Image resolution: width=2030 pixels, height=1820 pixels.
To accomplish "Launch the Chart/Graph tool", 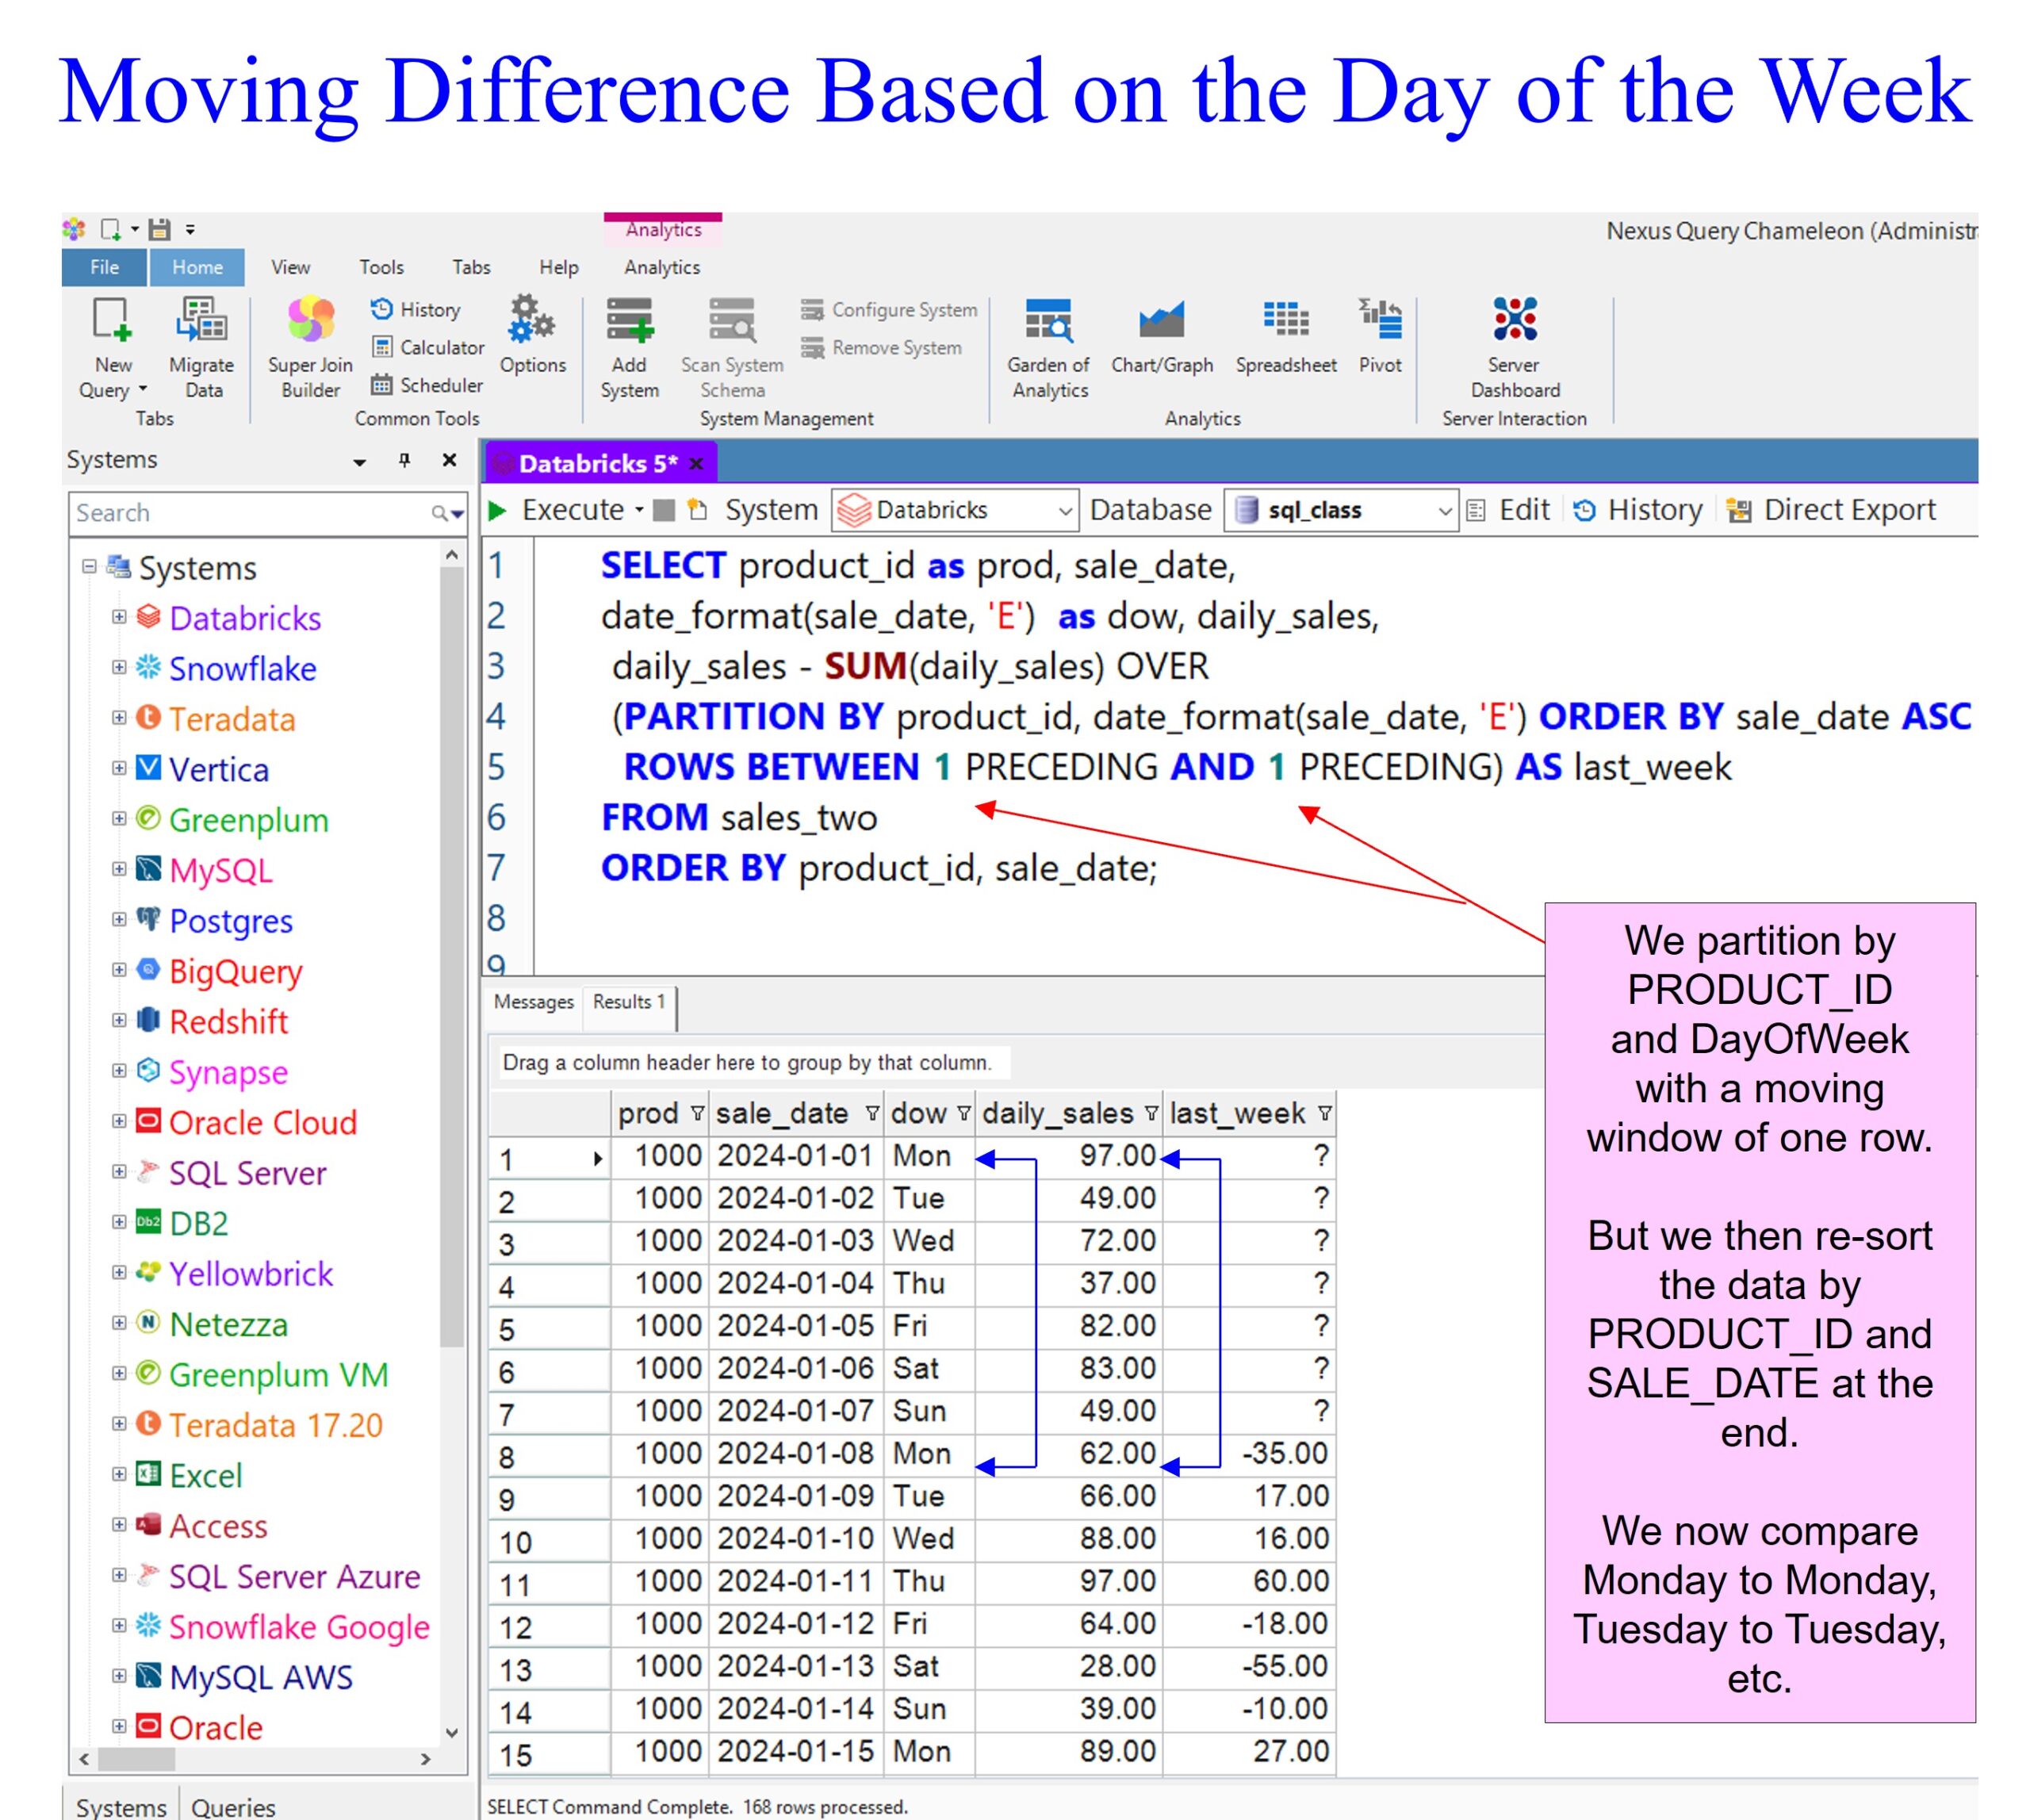I will click(1161, 322).
